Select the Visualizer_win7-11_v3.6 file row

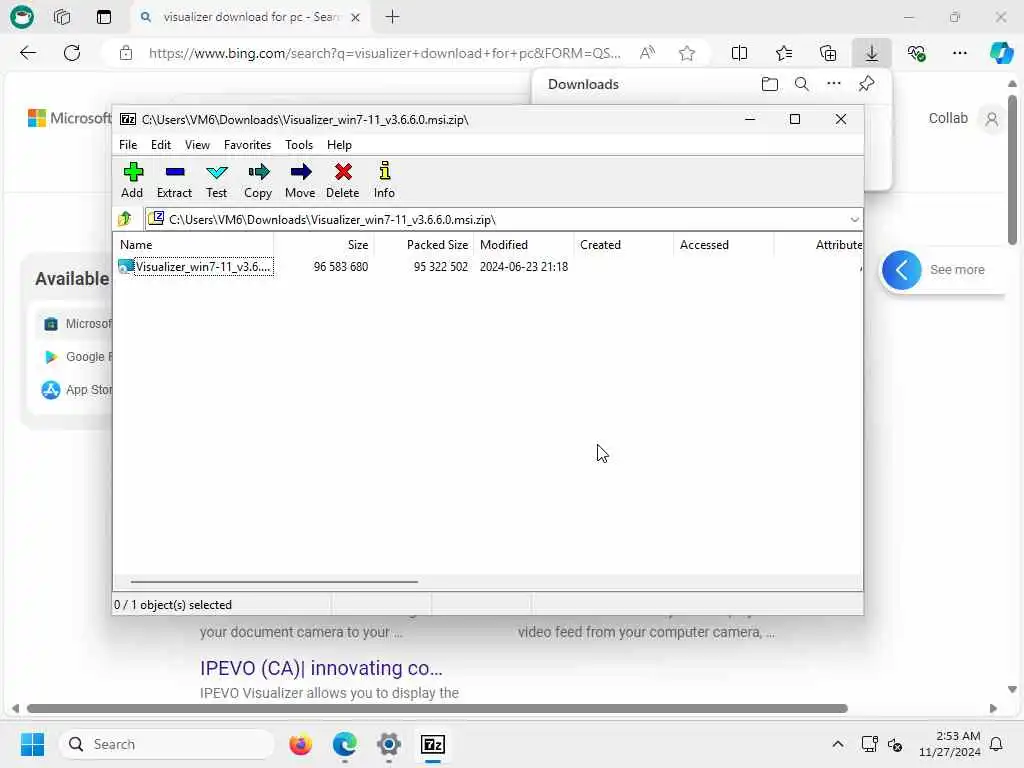pyautogui.click(x=195, y=266)
